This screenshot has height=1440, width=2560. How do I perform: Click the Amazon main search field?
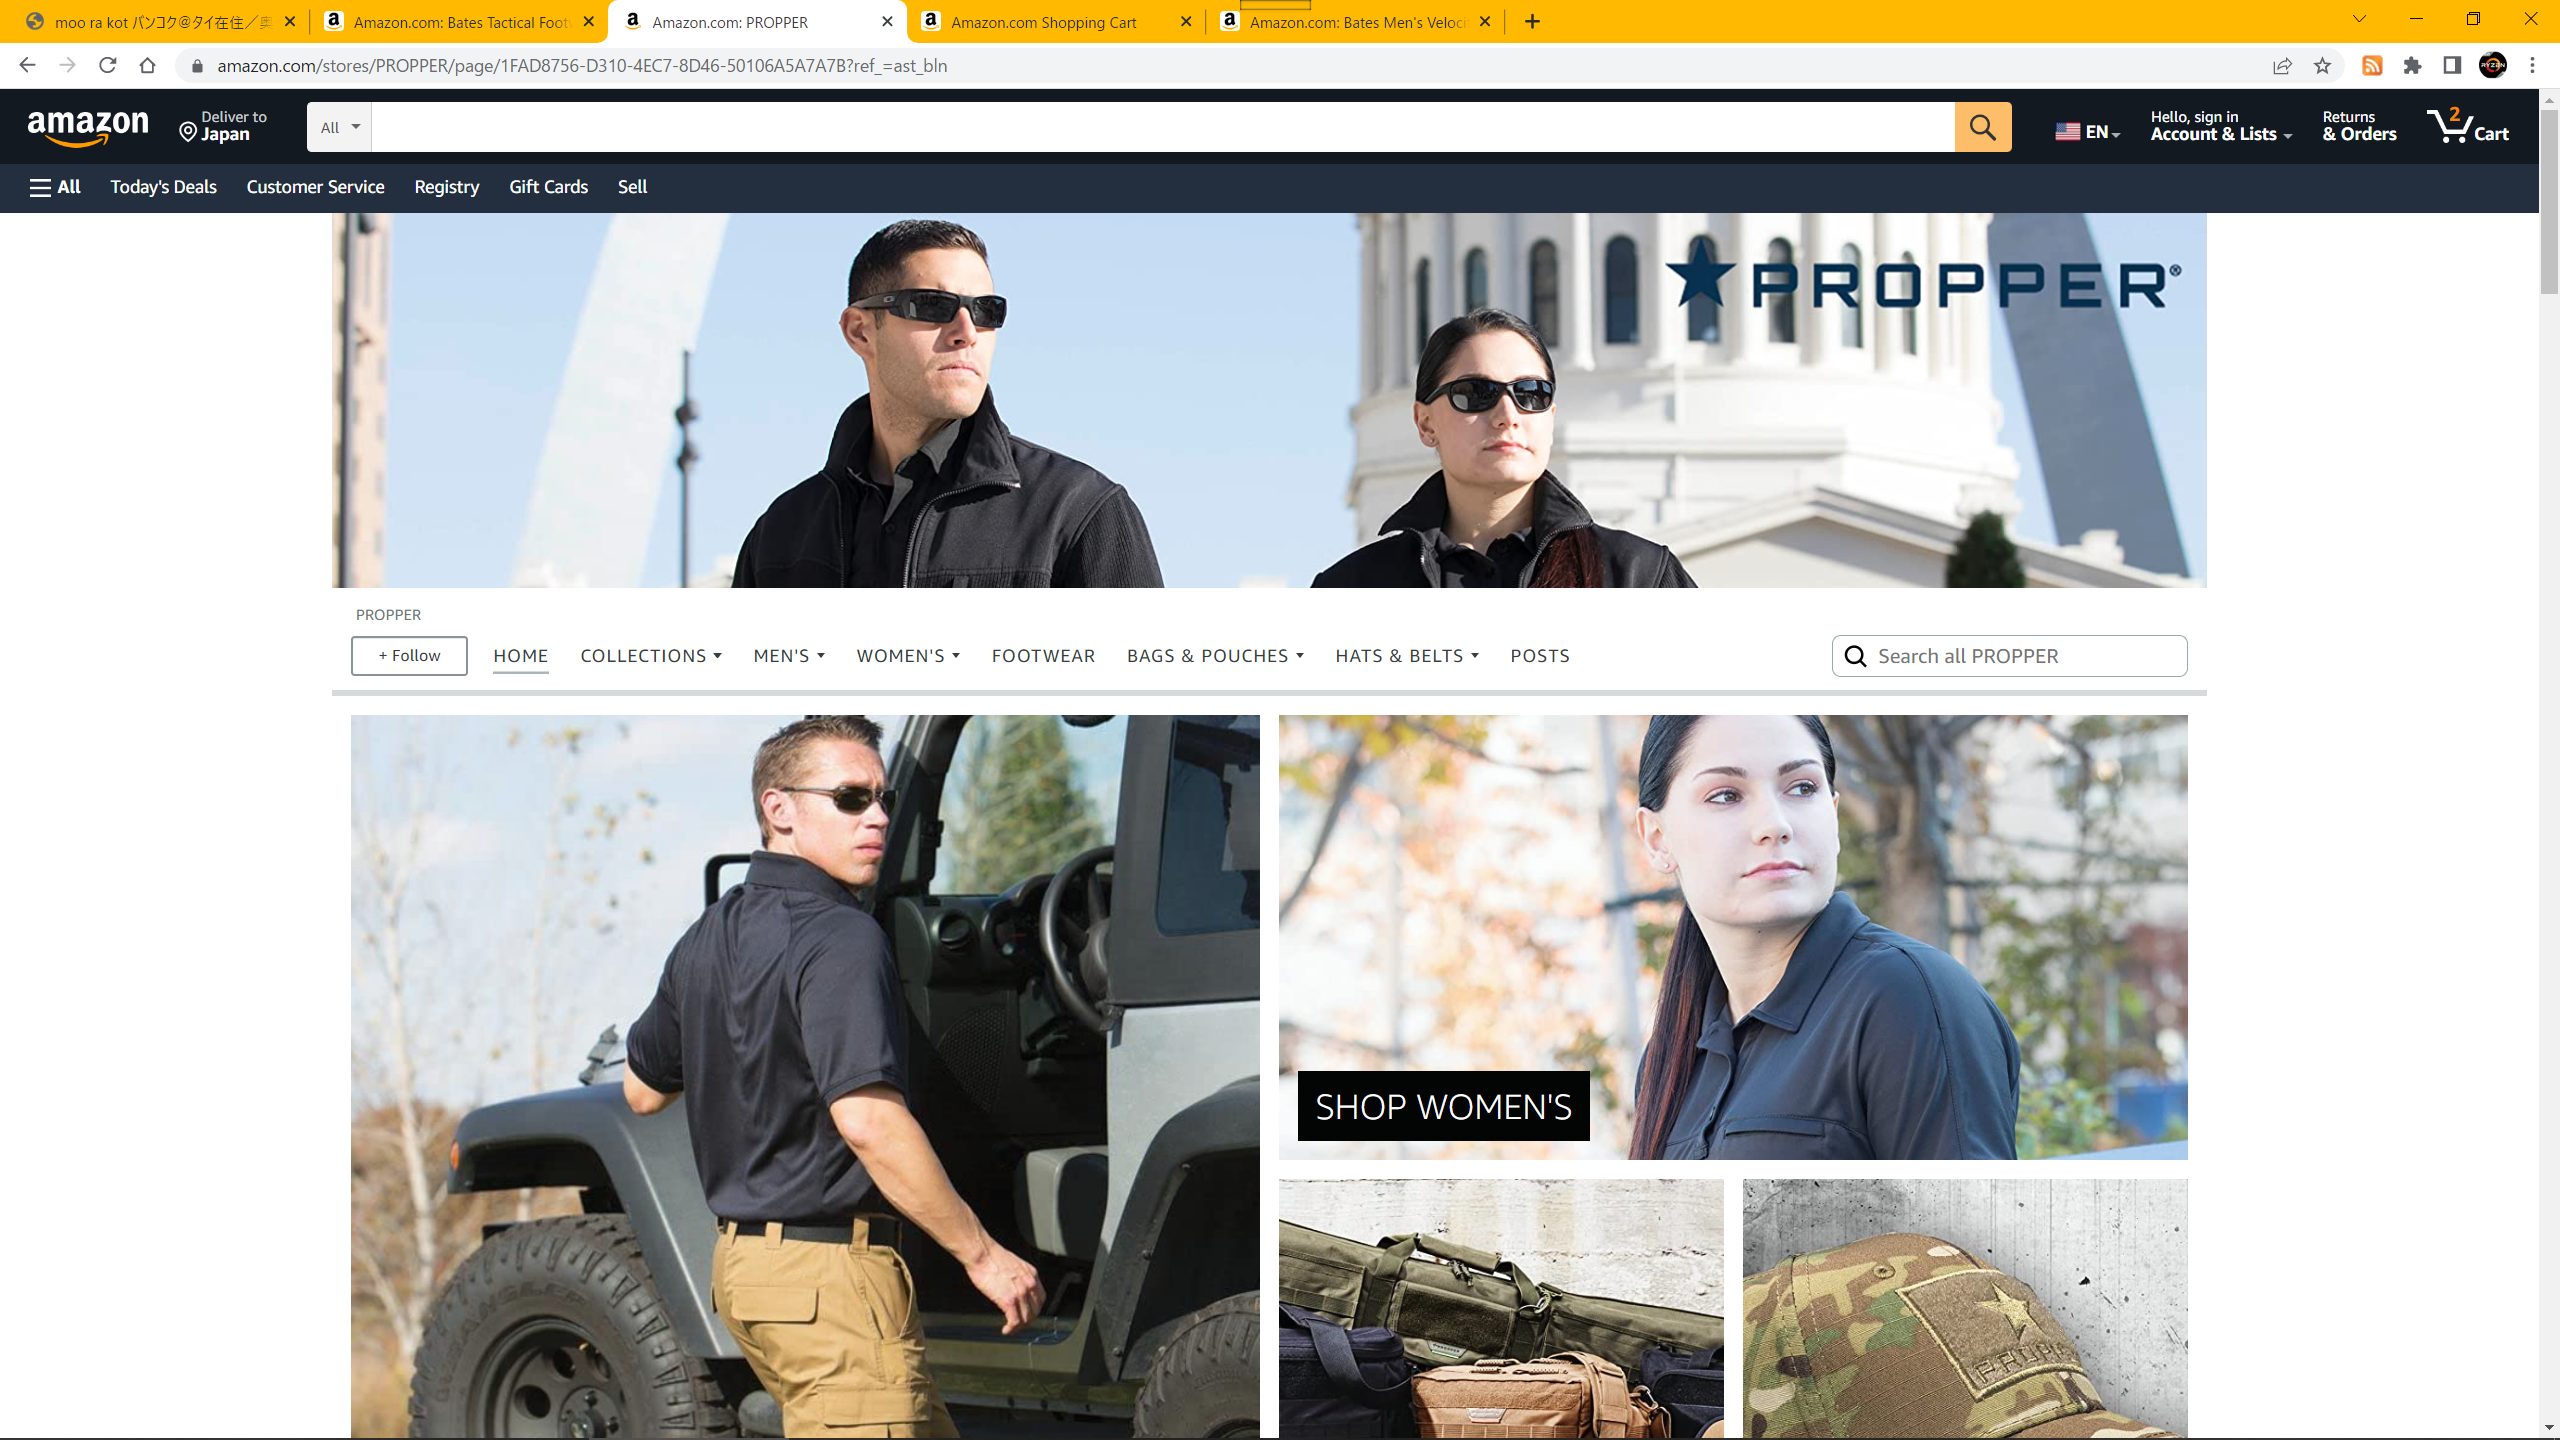tap(1163, 127)
